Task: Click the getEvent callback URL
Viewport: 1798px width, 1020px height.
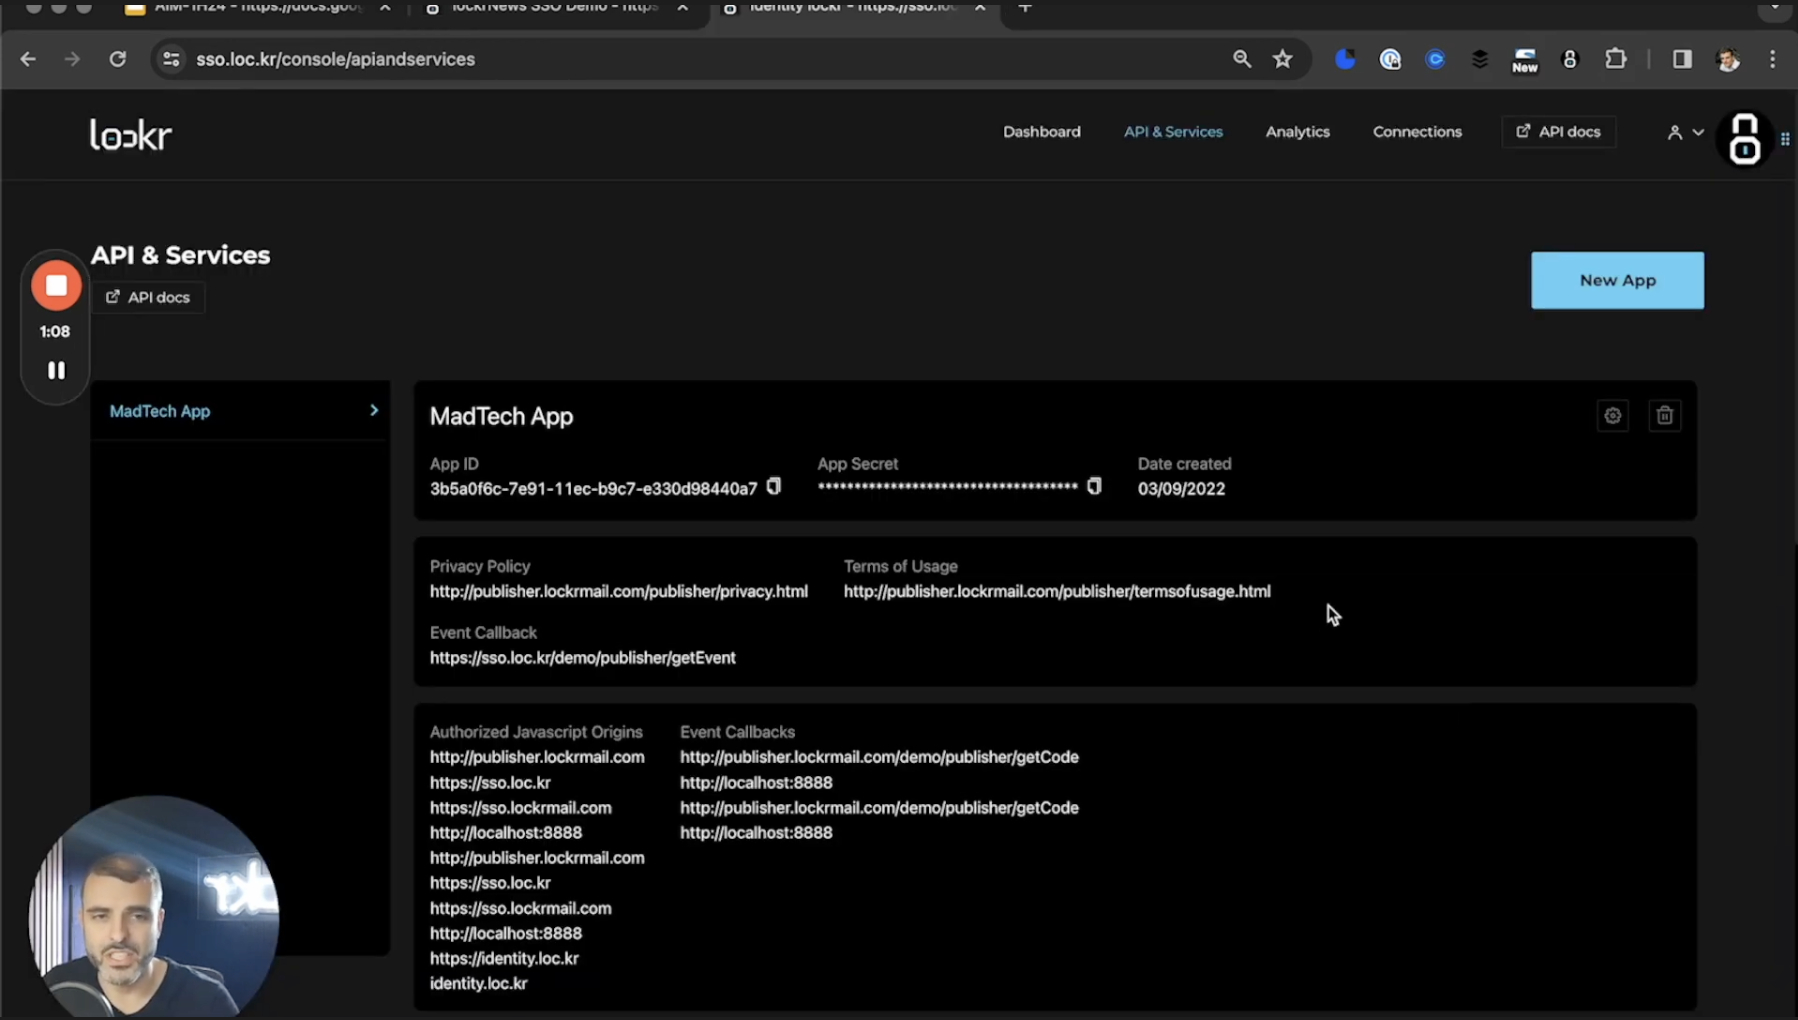Action: click(x=582, y=658)
